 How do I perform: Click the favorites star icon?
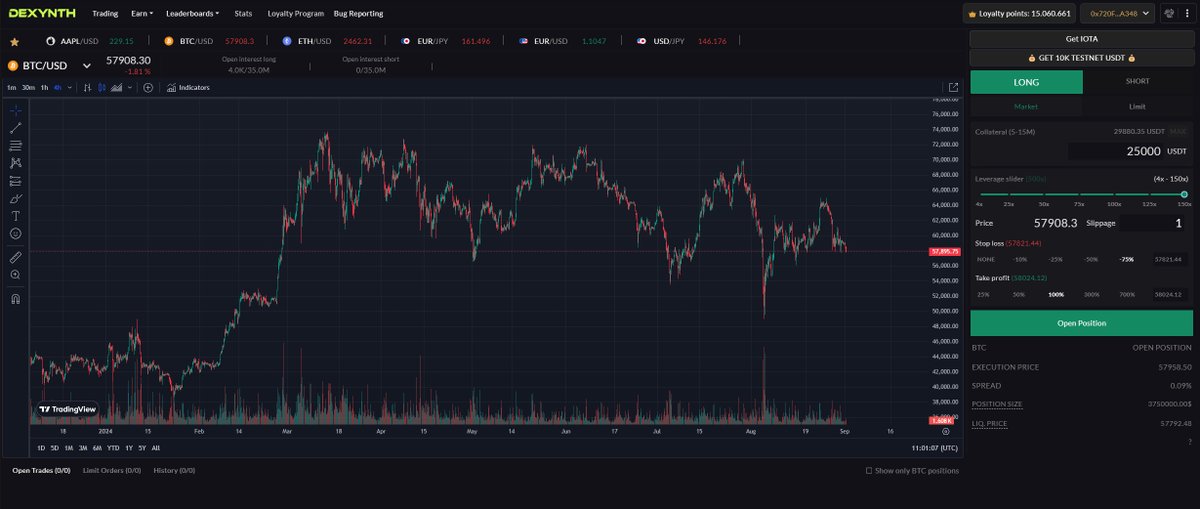coord(14,42)
